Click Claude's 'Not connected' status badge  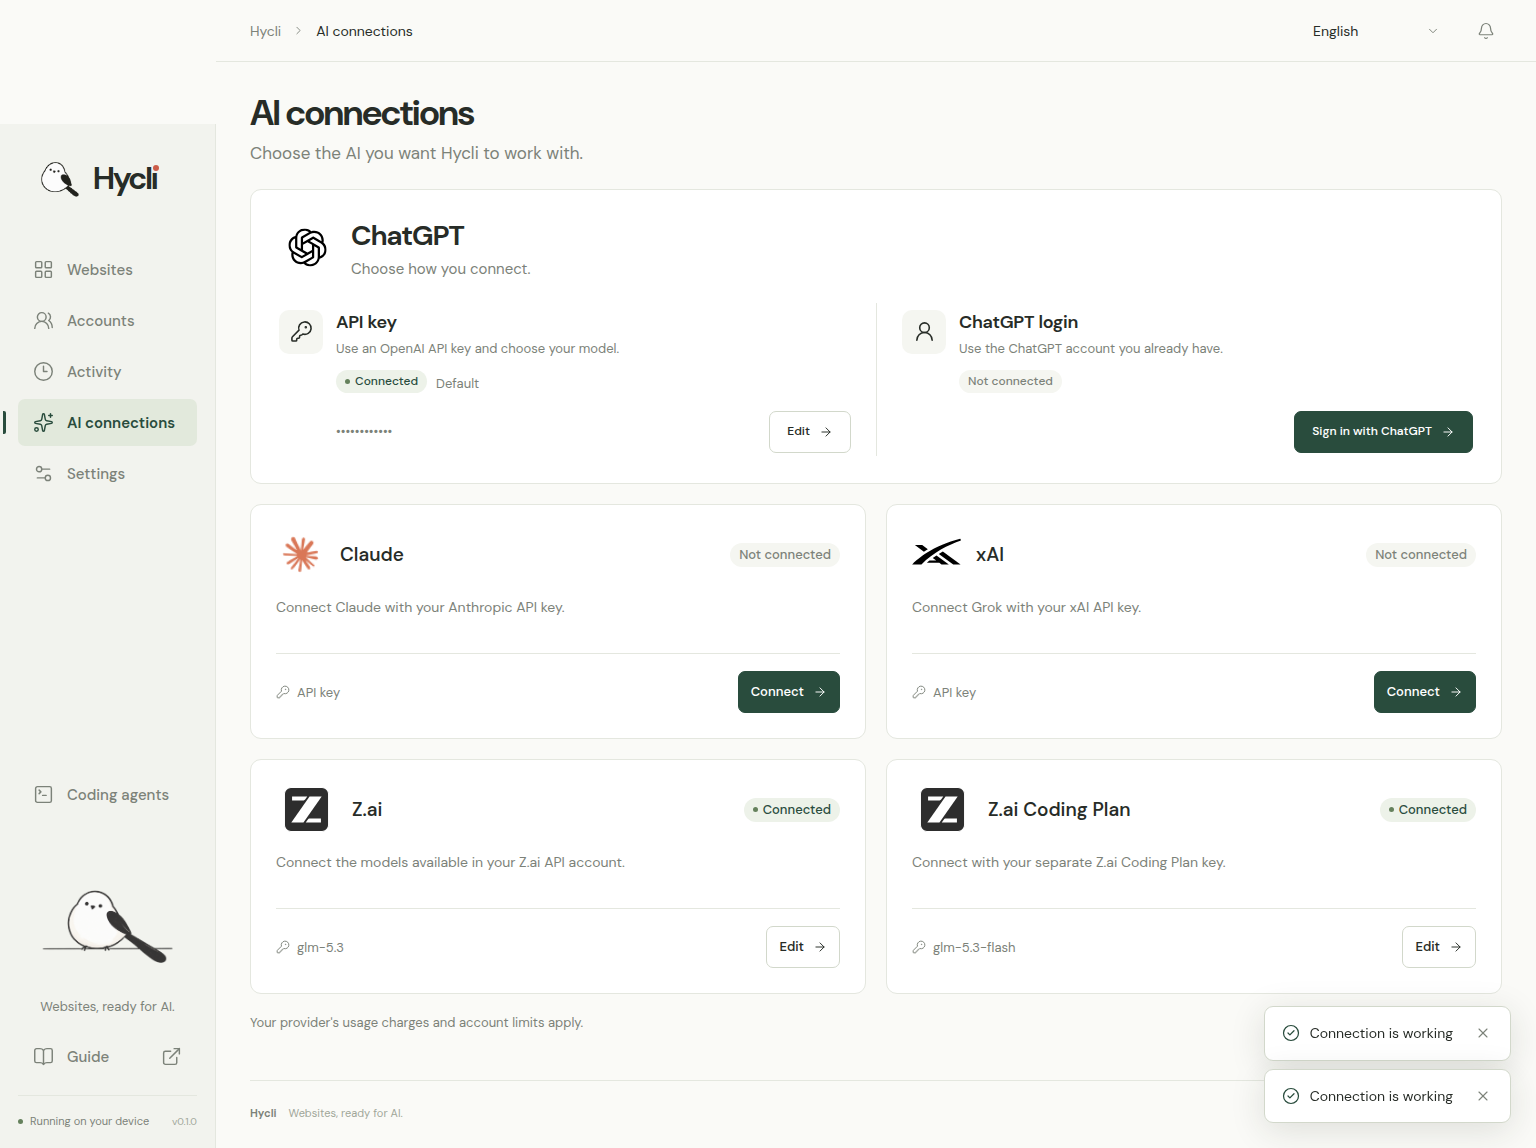pos(785,555)
